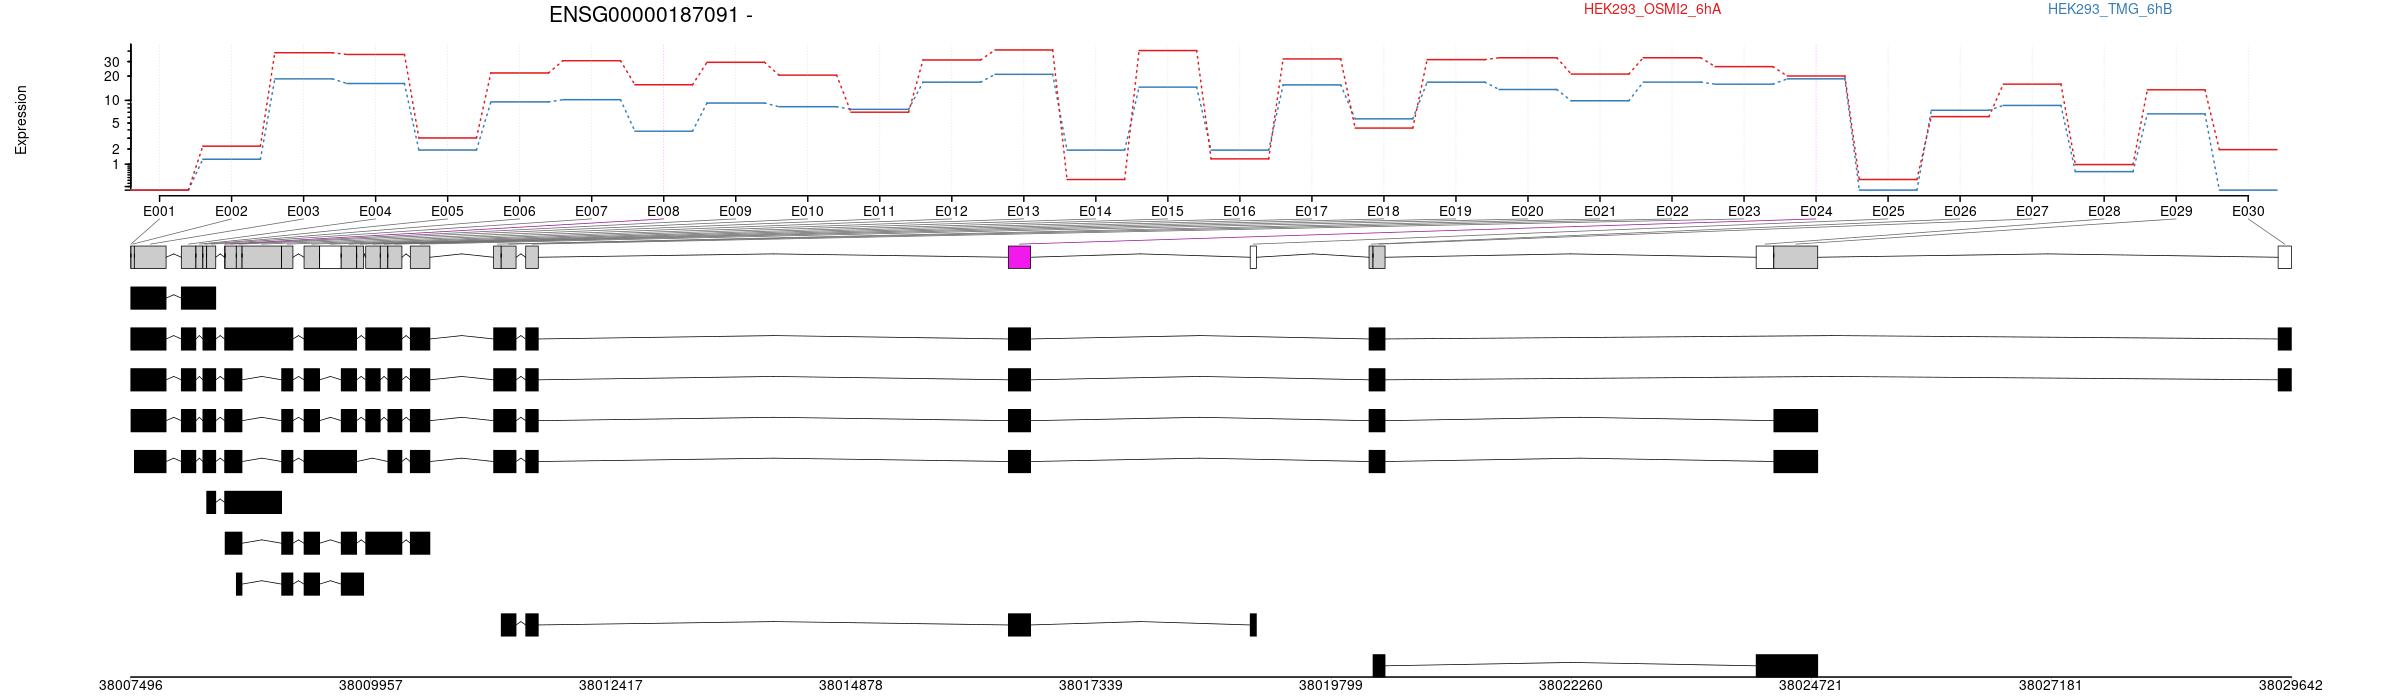This screenshot has width=2400, height=700.
Task: Click the gene title ENSG00000187091
Action: click(x=645, y=15)
